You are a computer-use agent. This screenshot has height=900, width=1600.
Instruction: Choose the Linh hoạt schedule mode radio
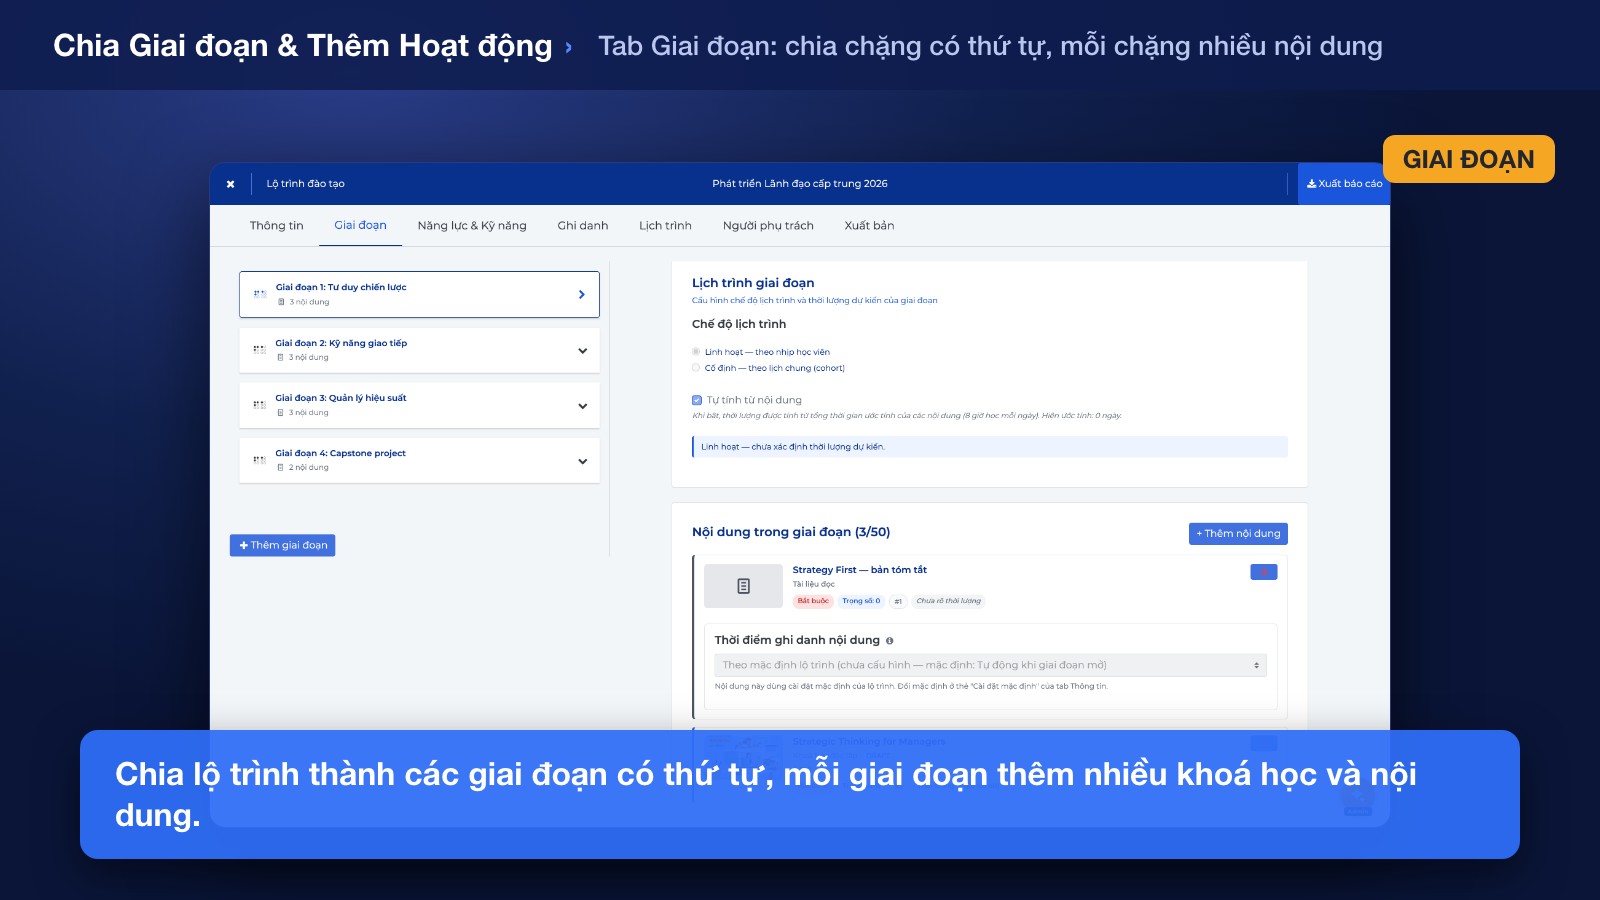tap(696, 352)
